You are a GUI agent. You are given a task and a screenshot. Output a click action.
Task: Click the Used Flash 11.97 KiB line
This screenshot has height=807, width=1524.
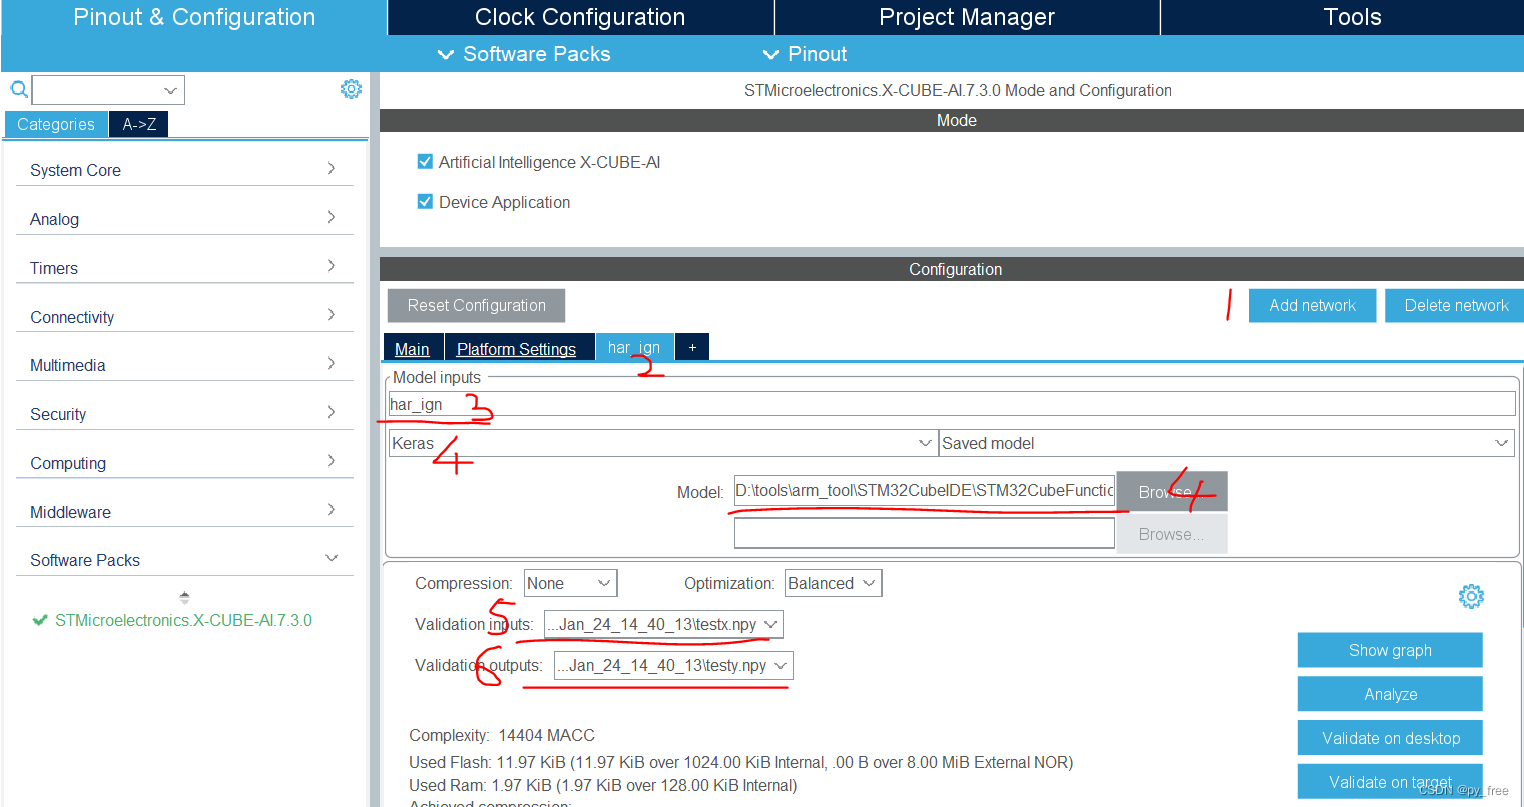point(741,762)
